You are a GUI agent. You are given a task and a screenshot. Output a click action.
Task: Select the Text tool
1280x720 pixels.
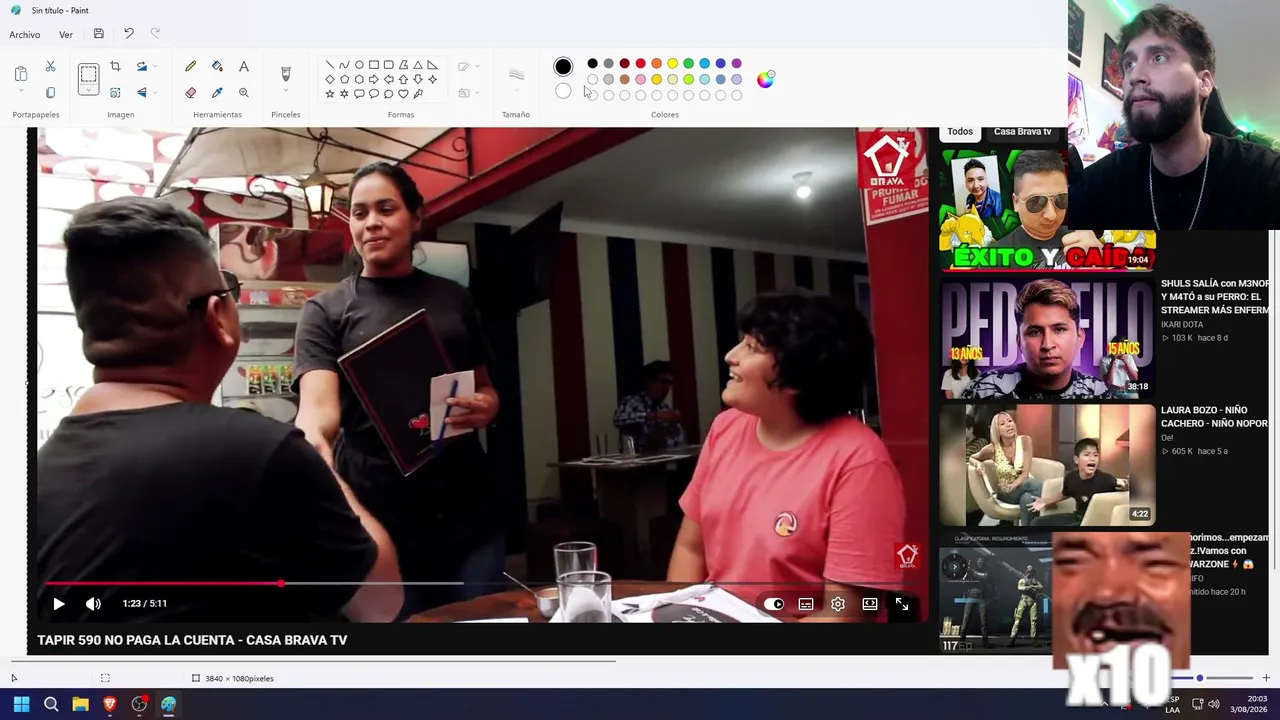pos(243,67)
